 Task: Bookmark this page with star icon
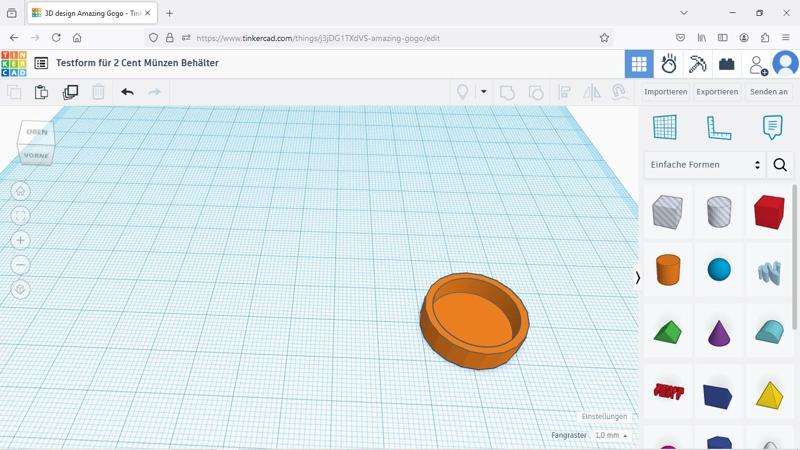click(x=604, y=38)
